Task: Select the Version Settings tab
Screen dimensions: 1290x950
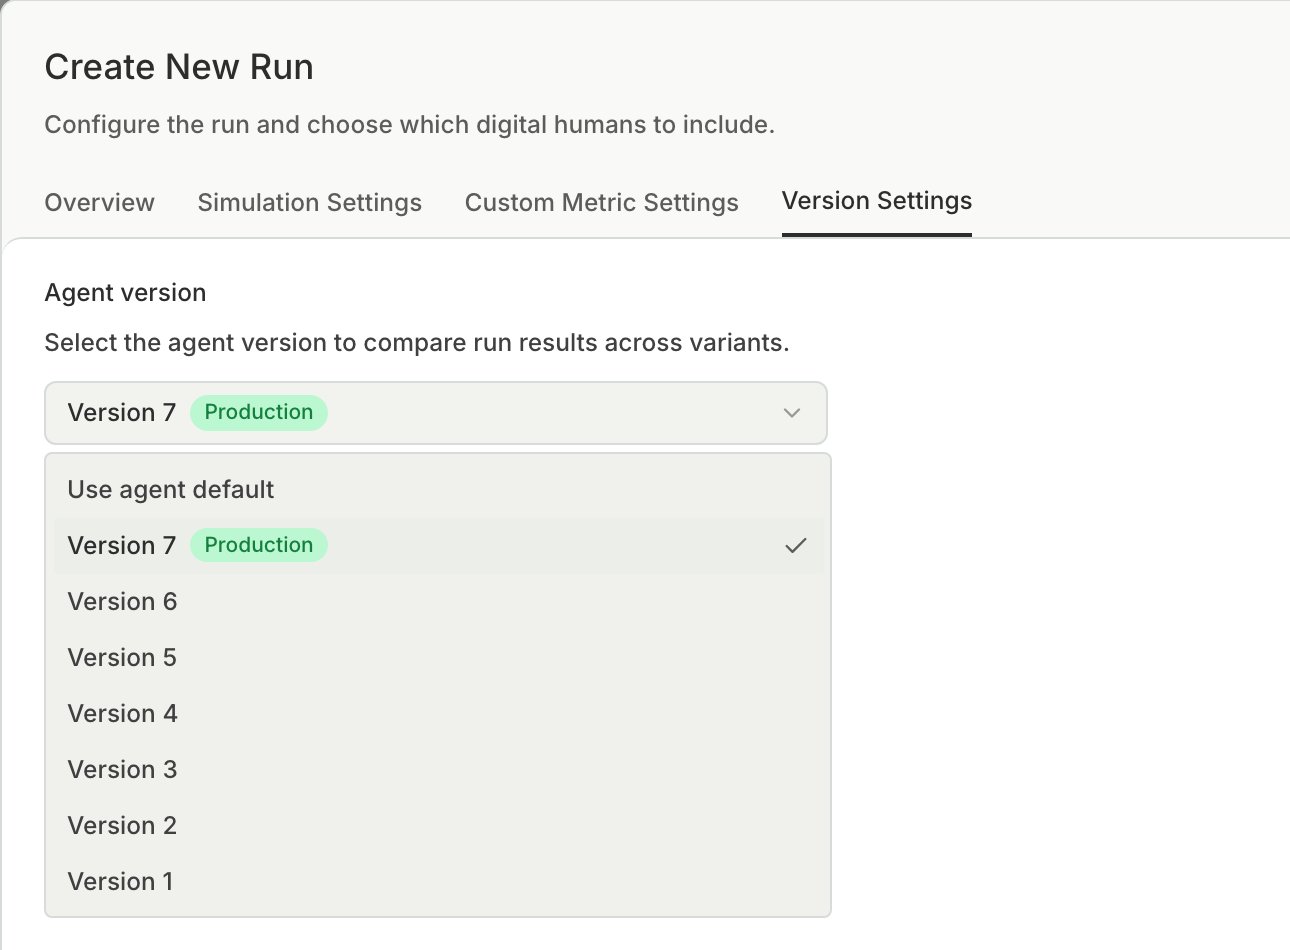Action: point(876,201)
